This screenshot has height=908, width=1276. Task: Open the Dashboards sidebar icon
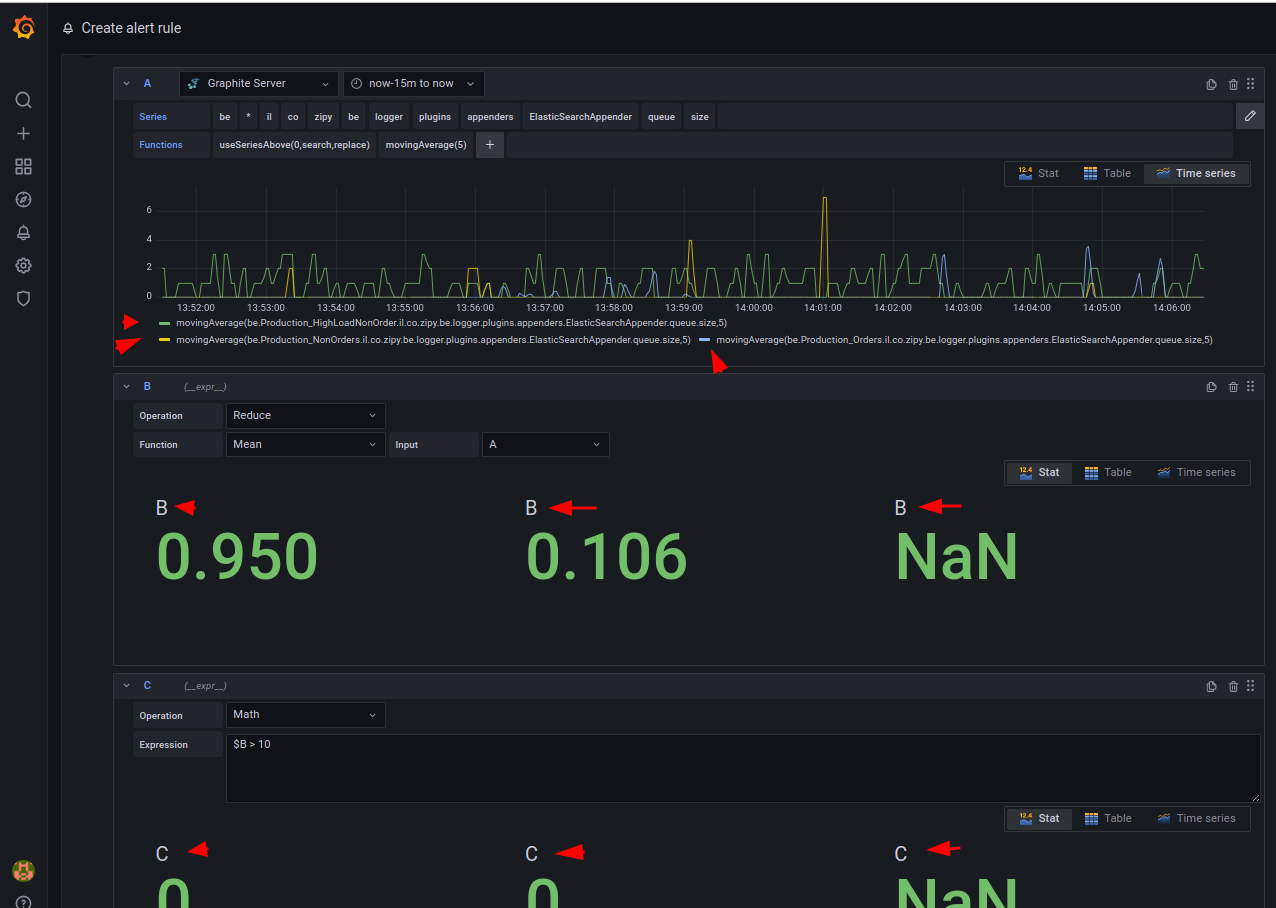coord(23,166)
